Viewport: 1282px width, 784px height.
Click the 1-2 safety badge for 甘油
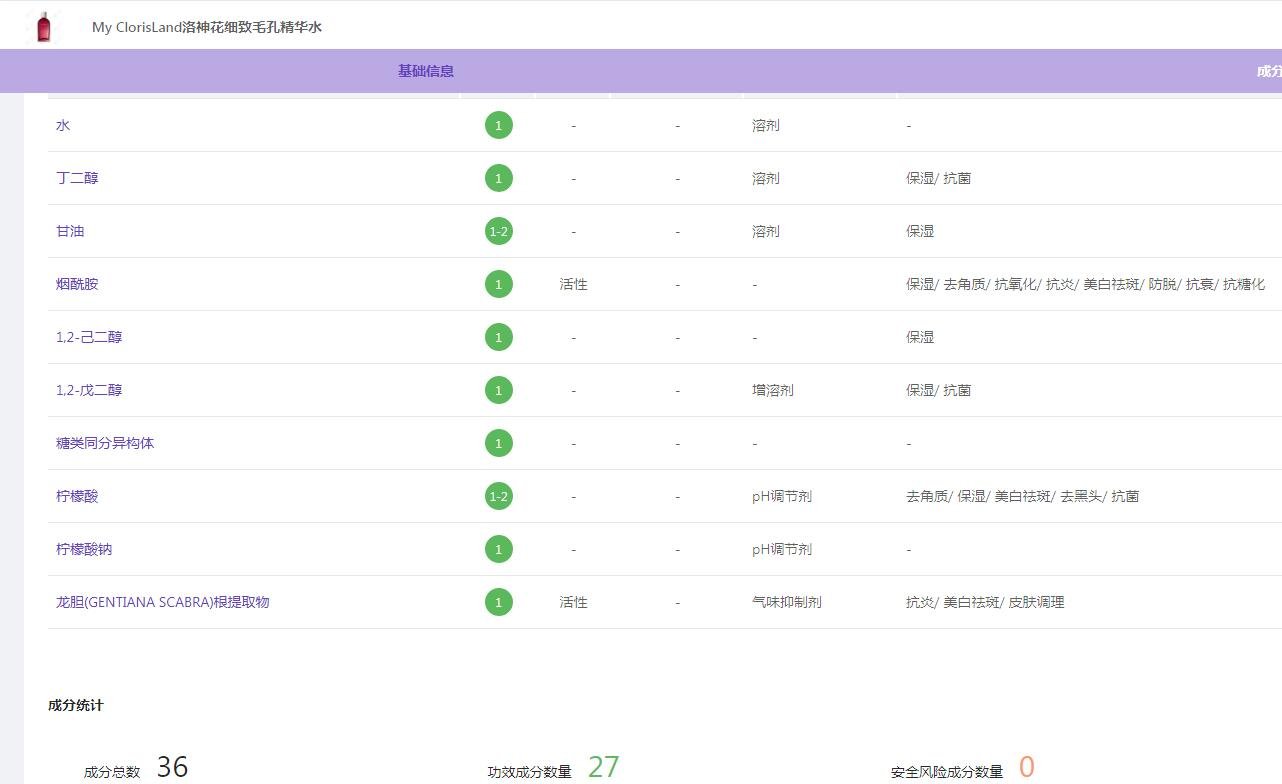click(498, 231)
